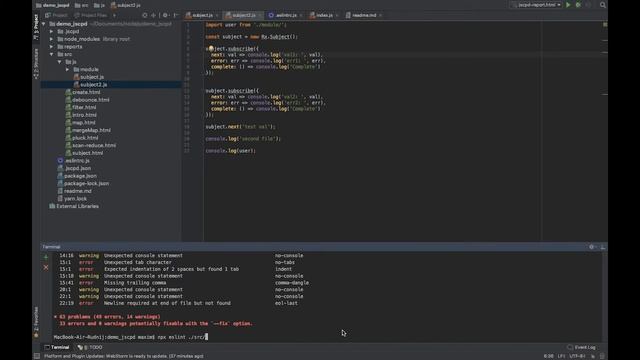Start the debug run with the bug icon
This screenshot has height=360, width=640.
click(578, 5)
